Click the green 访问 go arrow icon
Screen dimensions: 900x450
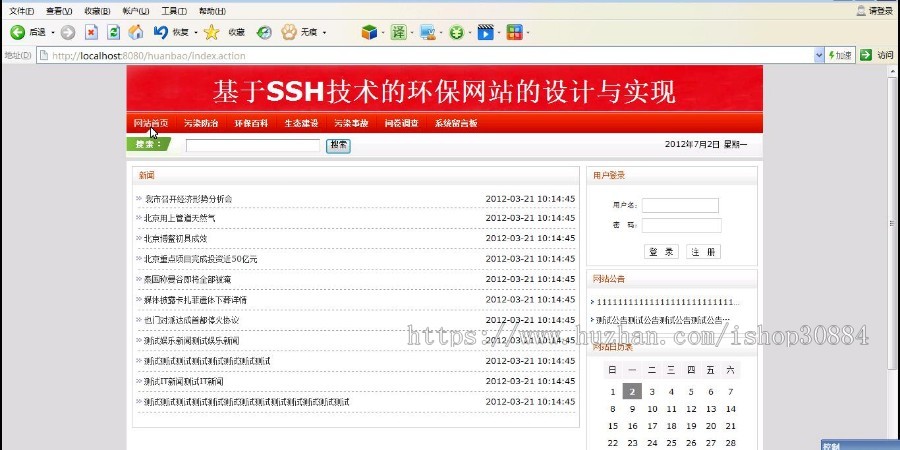pyautogui.click(x=866, y=55)
